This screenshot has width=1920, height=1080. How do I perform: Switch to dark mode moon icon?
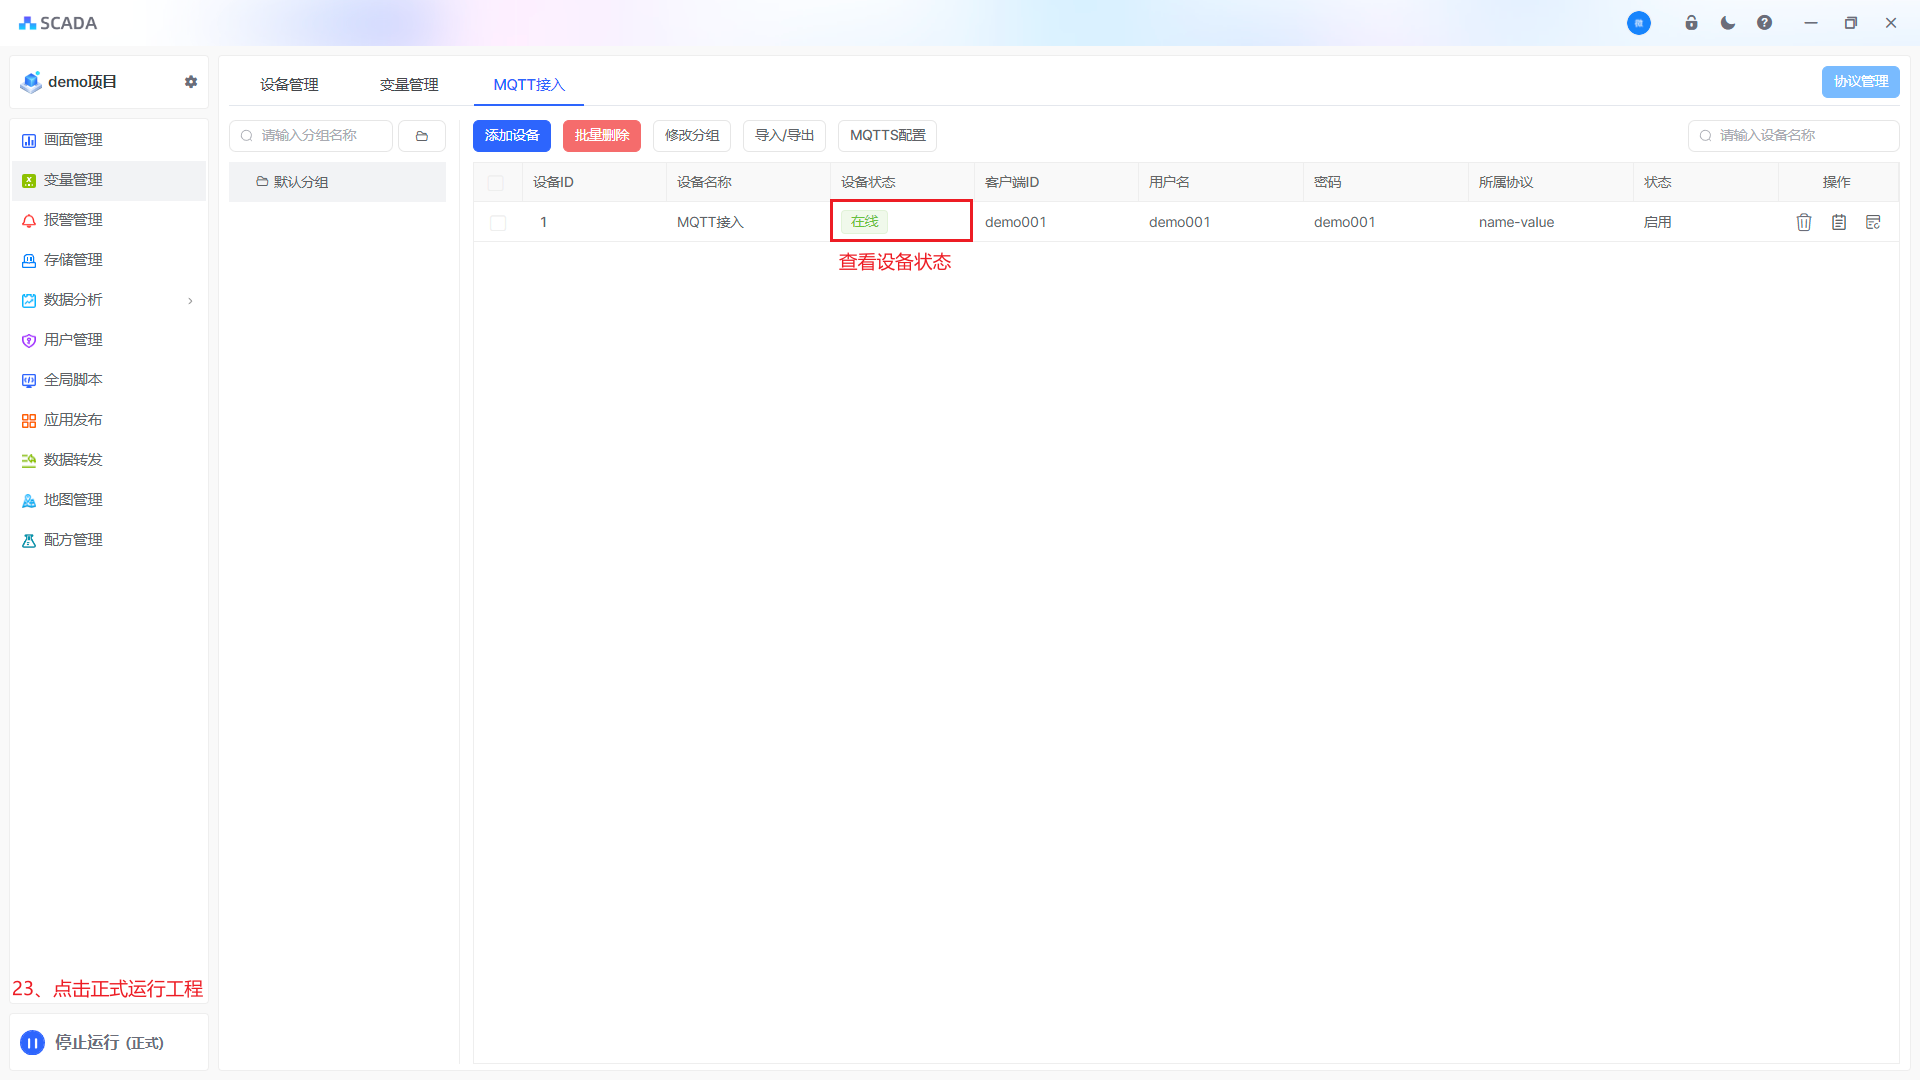coord(1727,23)
